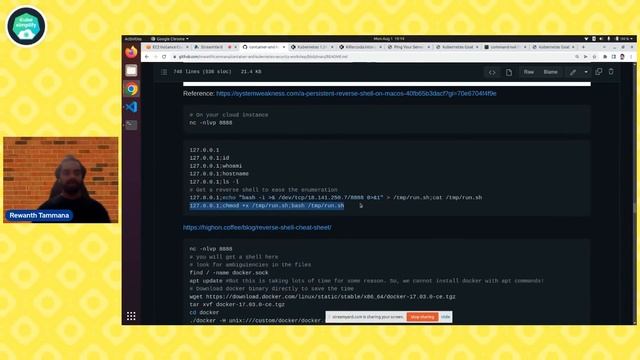Display the source code view icon
The height and width of the screenshot is (360, 640).
(x=492, y=72)
